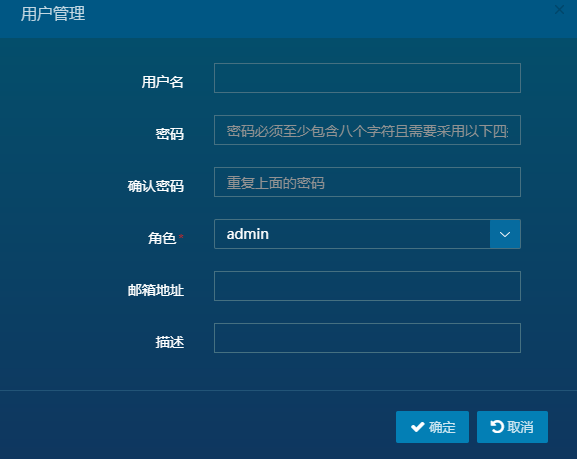
Task: Focus the 用户名 text field
Action: tap(367, 78)
